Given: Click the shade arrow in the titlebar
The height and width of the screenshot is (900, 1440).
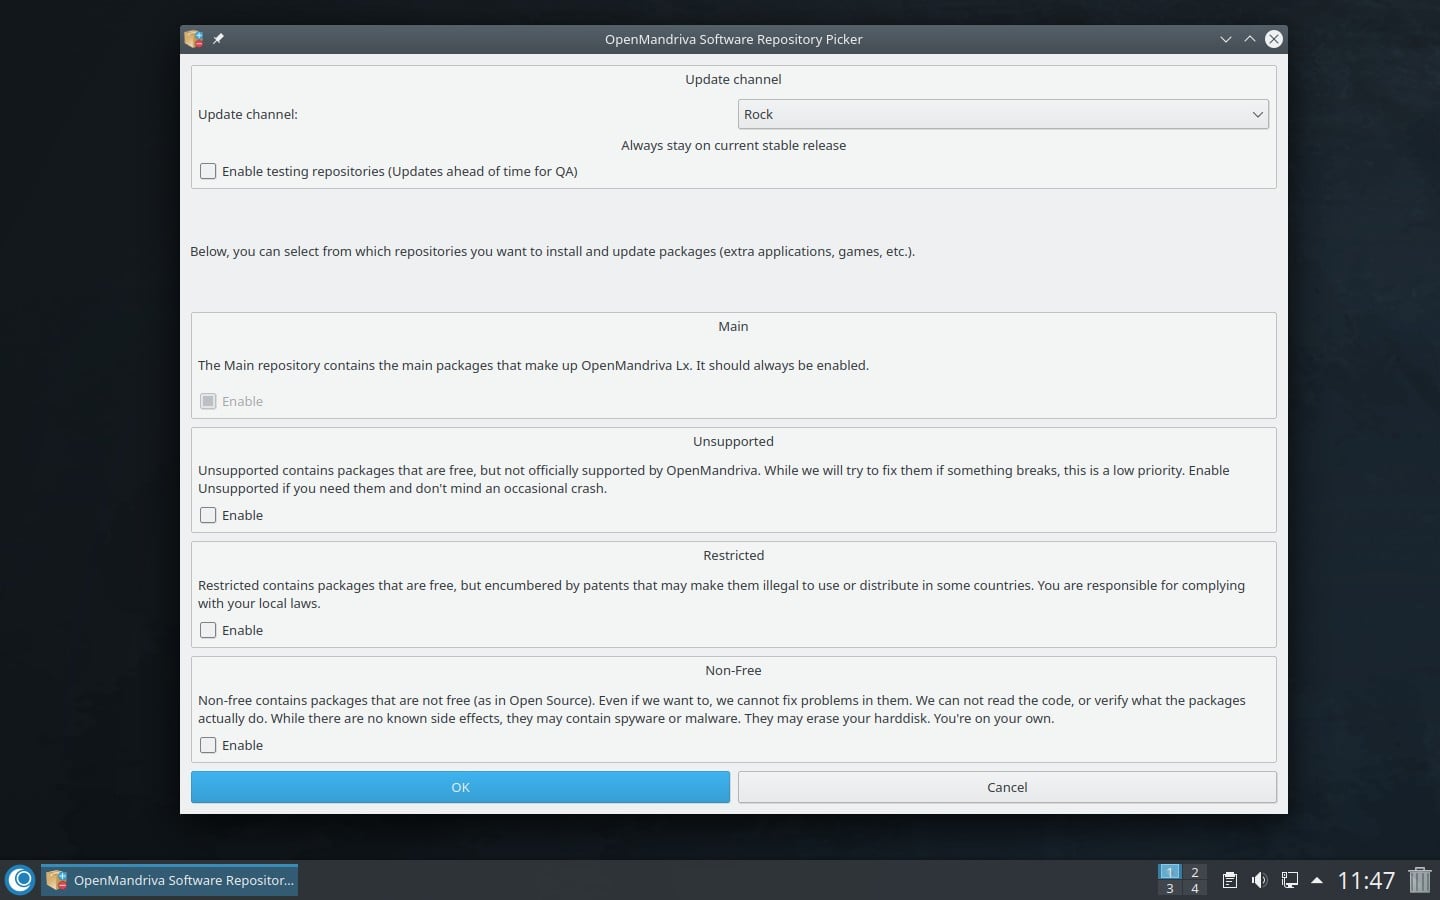Looking at the screenshot, I should 1249,39.
